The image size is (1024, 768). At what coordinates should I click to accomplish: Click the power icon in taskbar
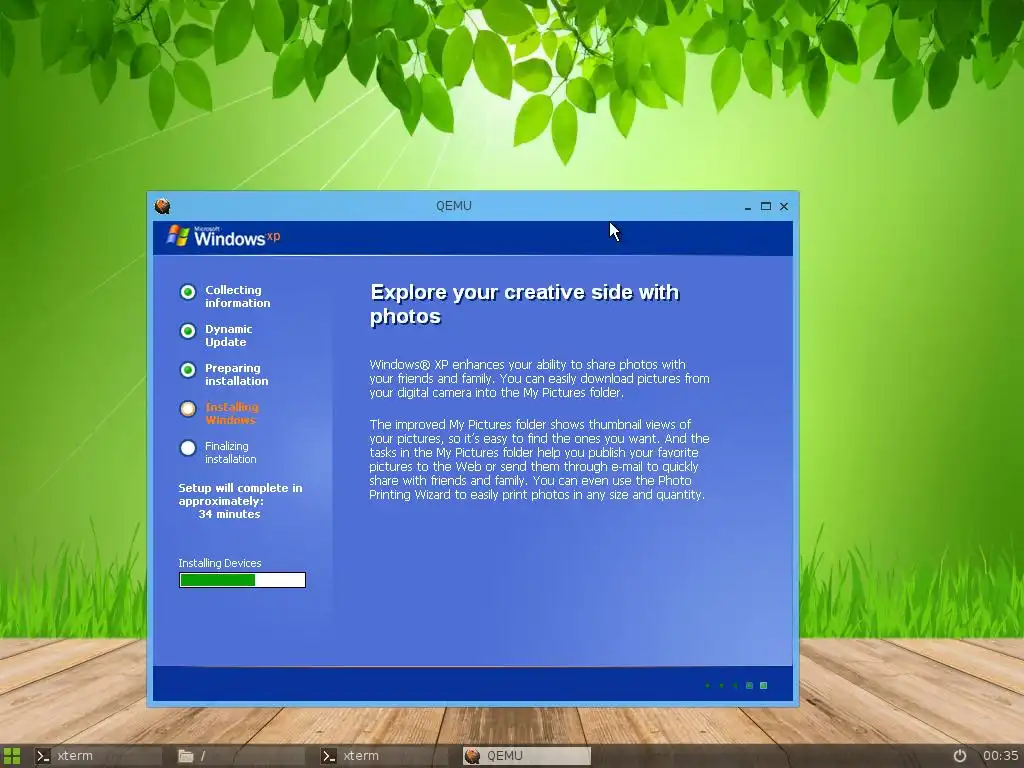point(960,756)
